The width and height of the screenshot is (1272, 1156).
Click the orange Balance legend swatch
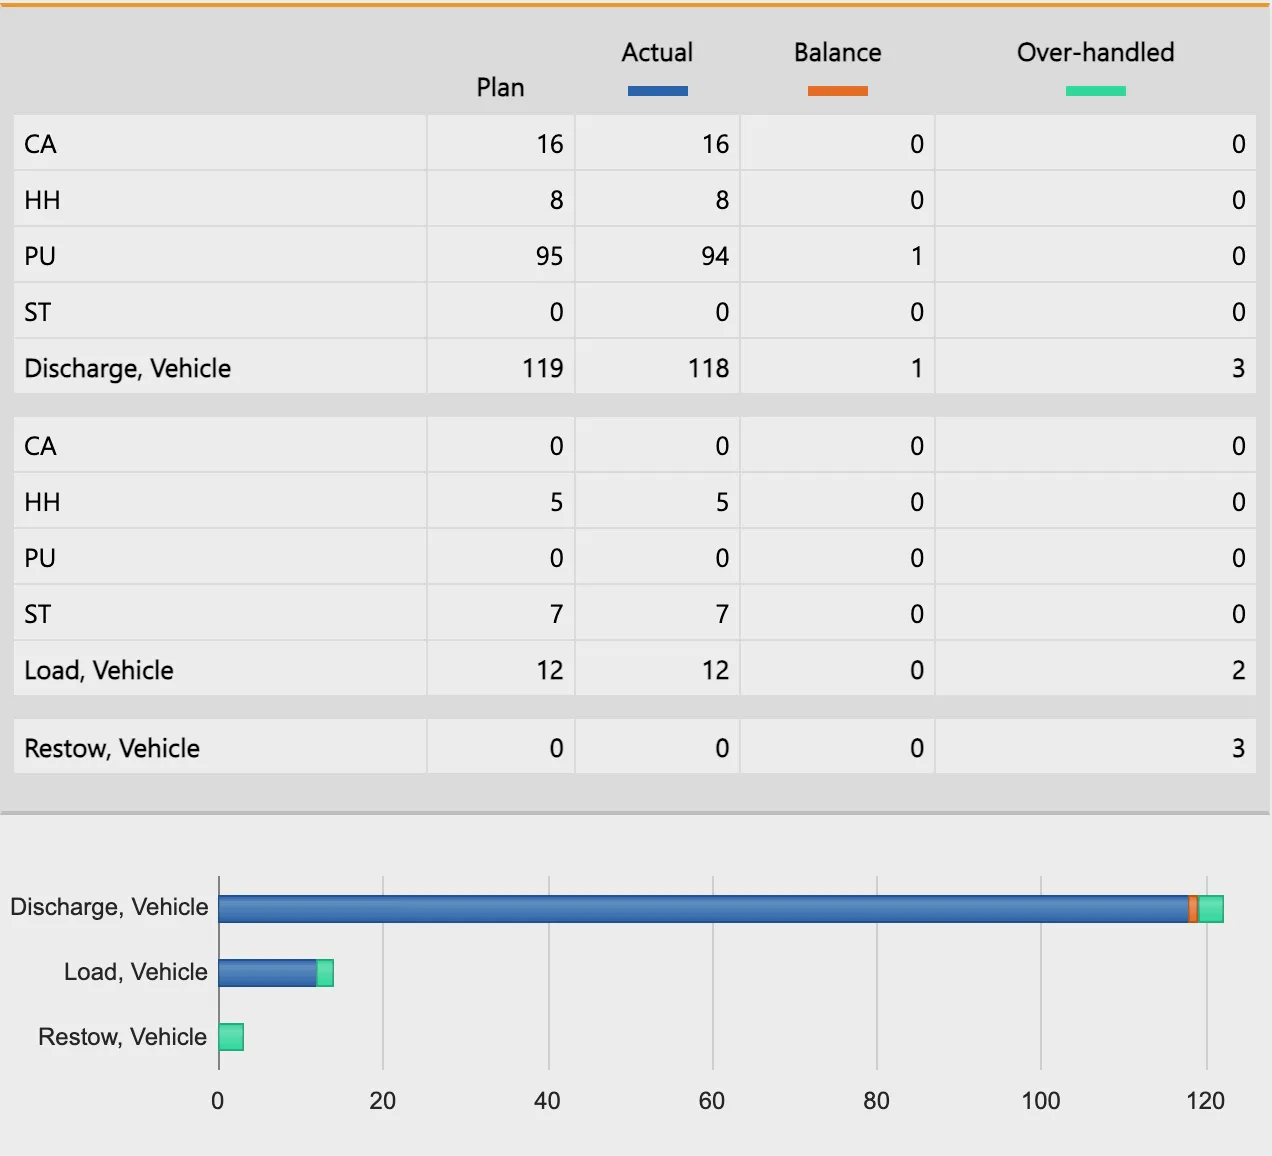coord(838,91)
